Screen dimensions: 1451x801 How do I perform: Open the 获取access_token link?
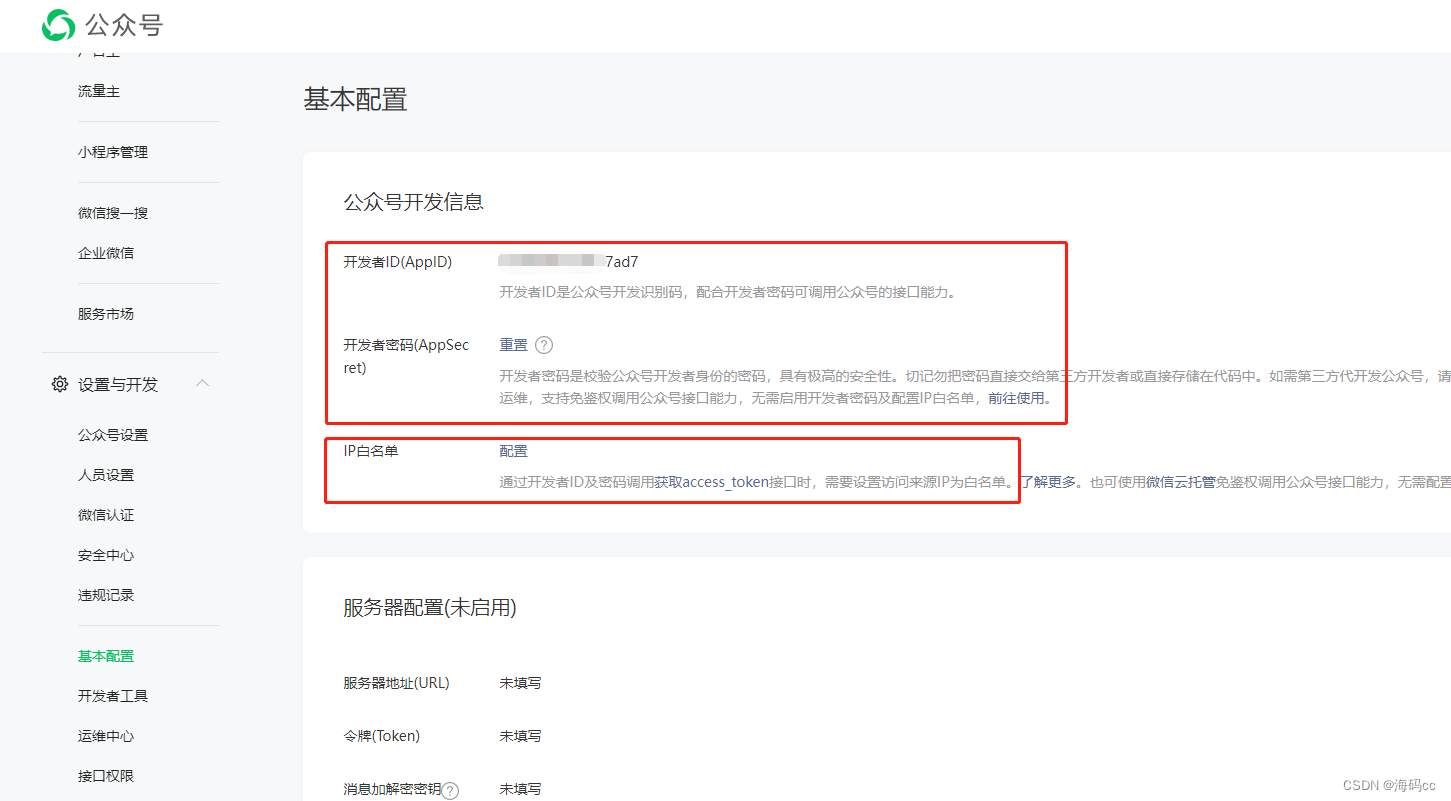(x=712, y=482)
